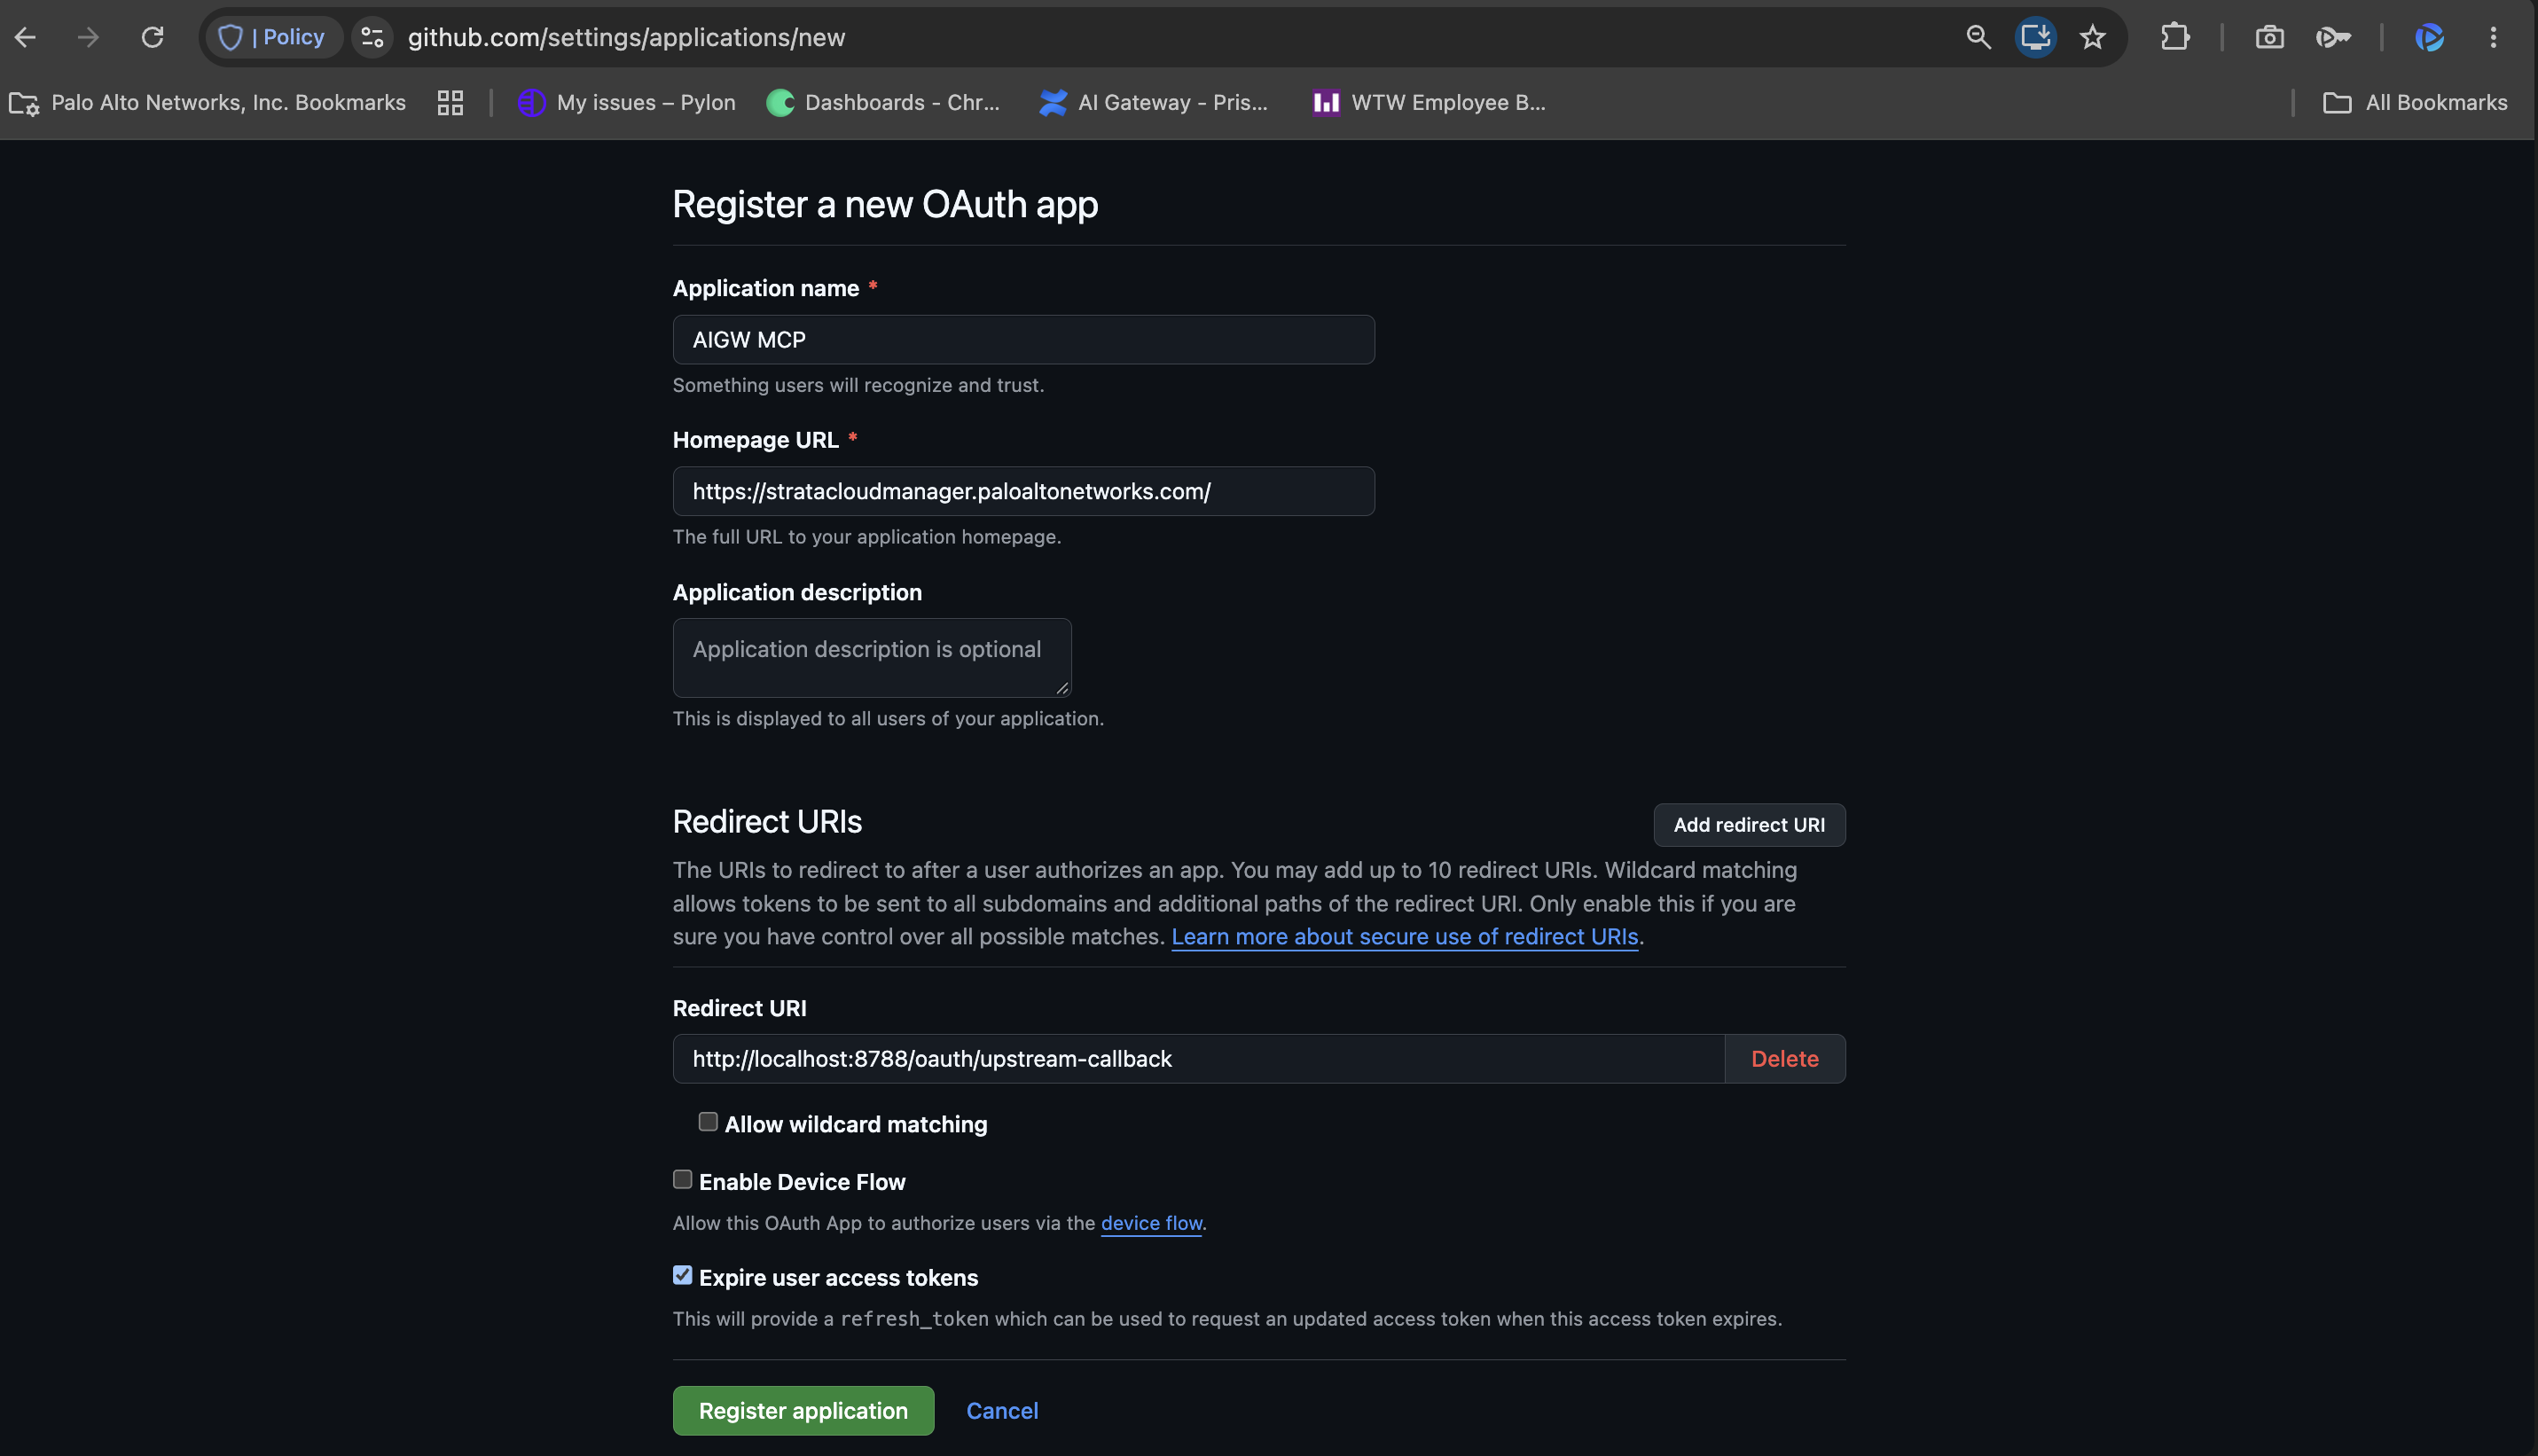
Task: Reload the page with the refresh icon
Action: (x=152, y=37)
